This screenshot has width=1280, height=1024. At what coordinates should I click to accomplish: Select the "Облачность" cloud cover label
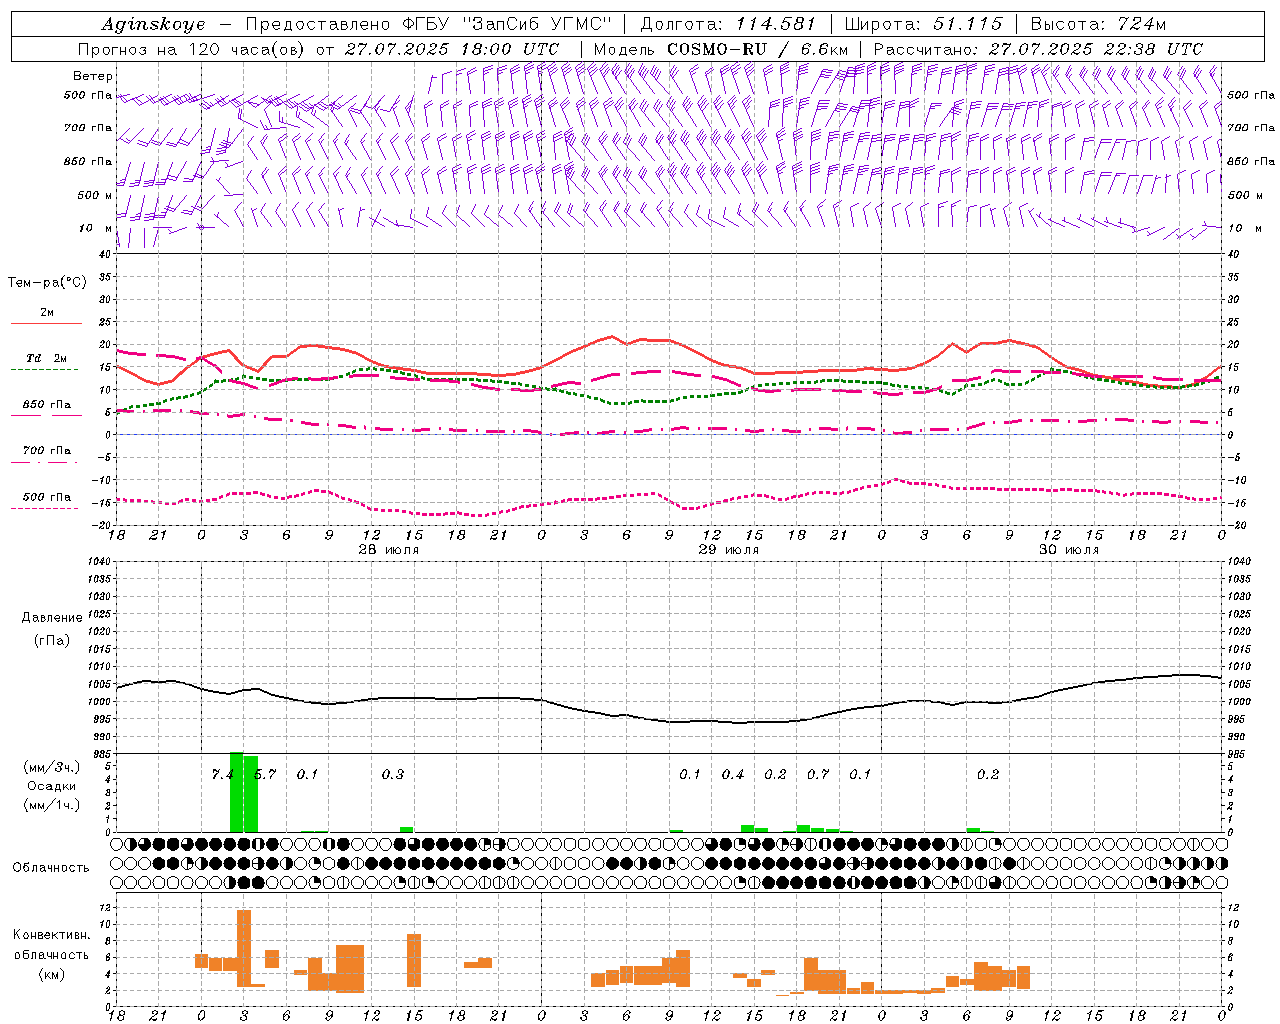(51, 867)
